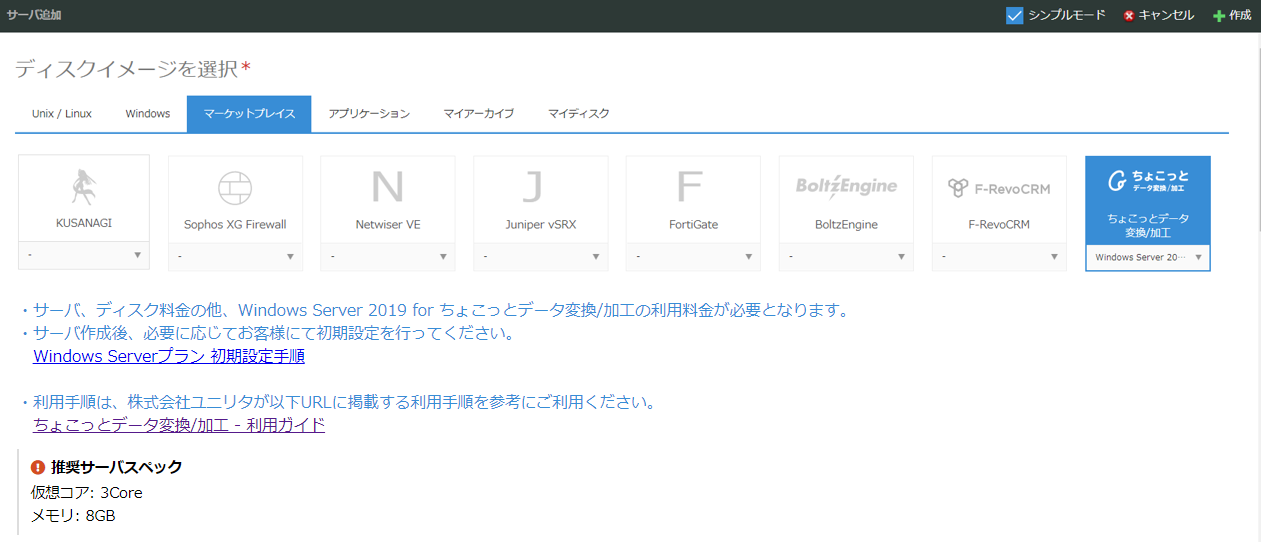
Task: Open the マイディスク tab
Action: 579,114
